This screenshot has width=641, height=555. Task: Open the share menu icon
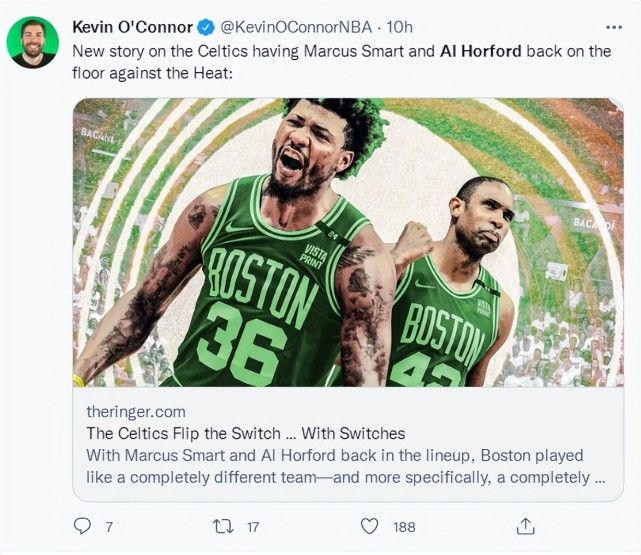(525, 525)
